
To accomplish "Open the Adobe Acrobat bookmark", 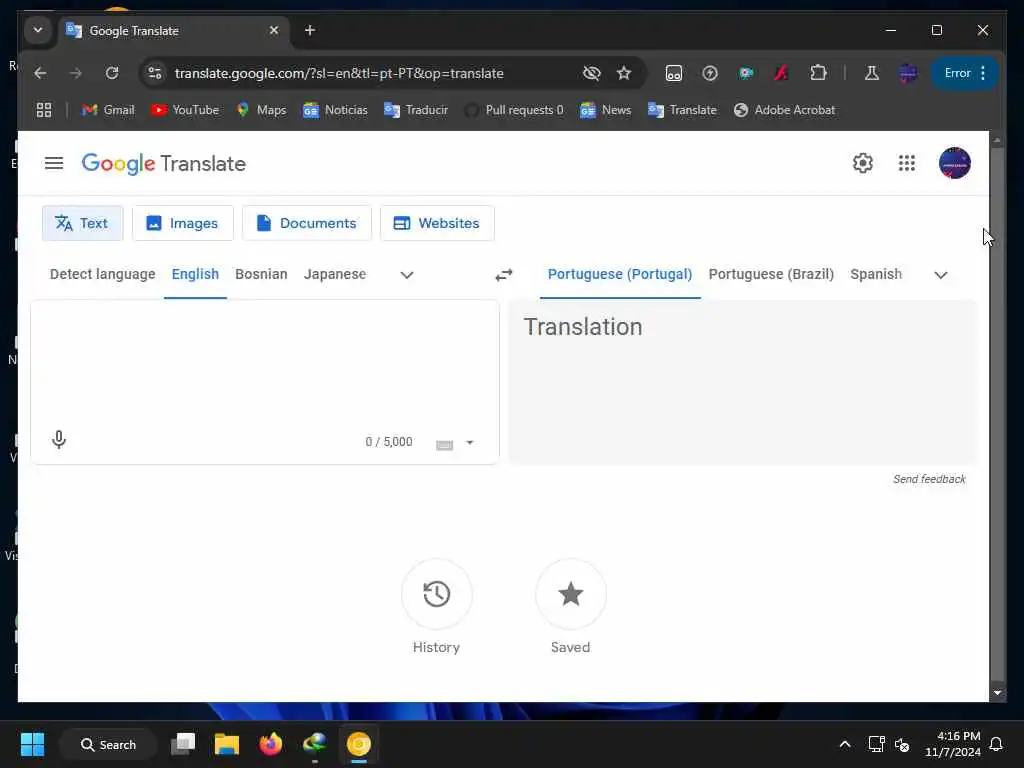I will (784, 110).
